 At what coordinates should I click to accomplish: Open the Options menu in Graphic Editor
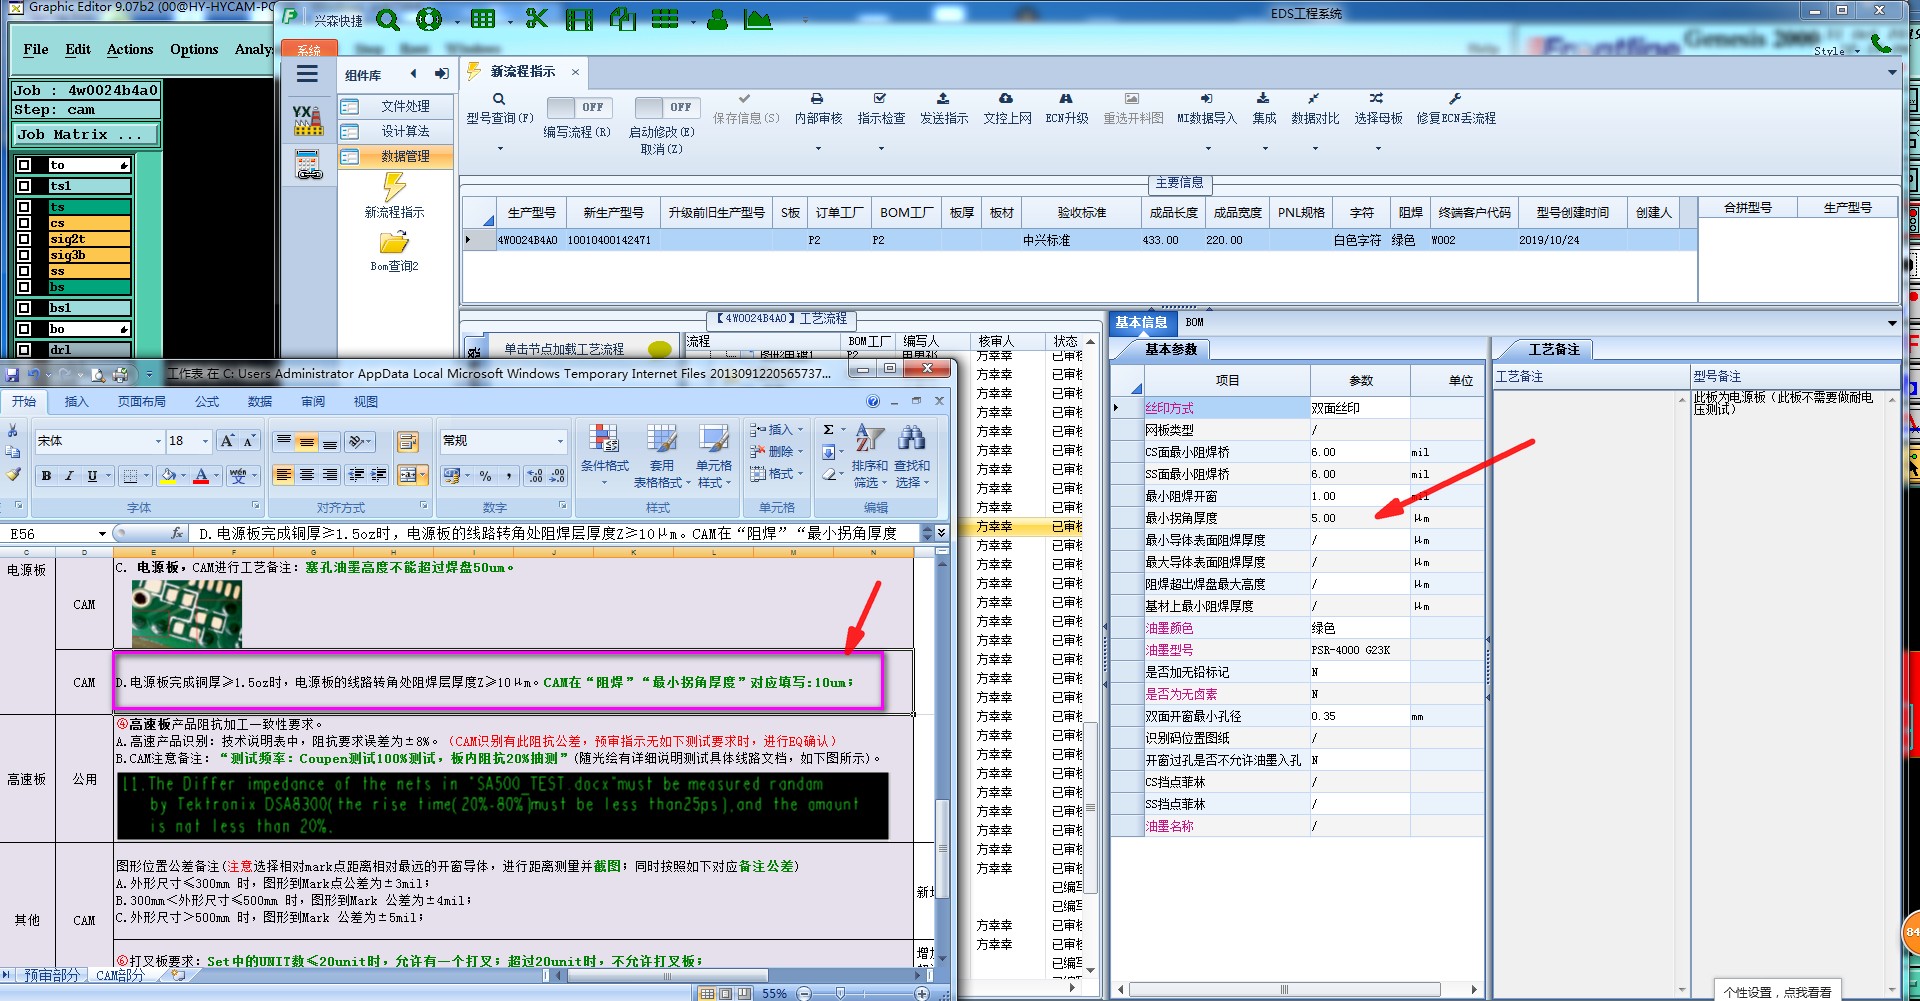tap(194, 49)
